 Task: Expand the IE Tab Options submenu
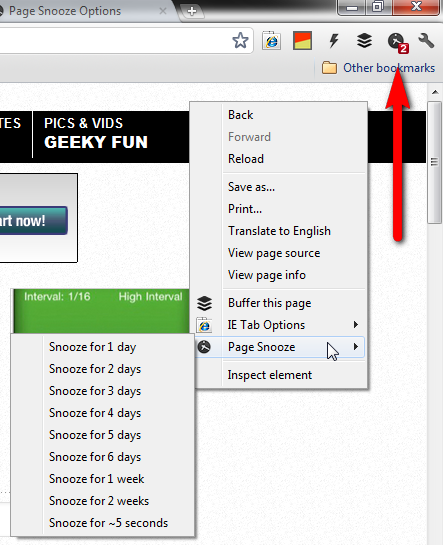tap(280, 325)
